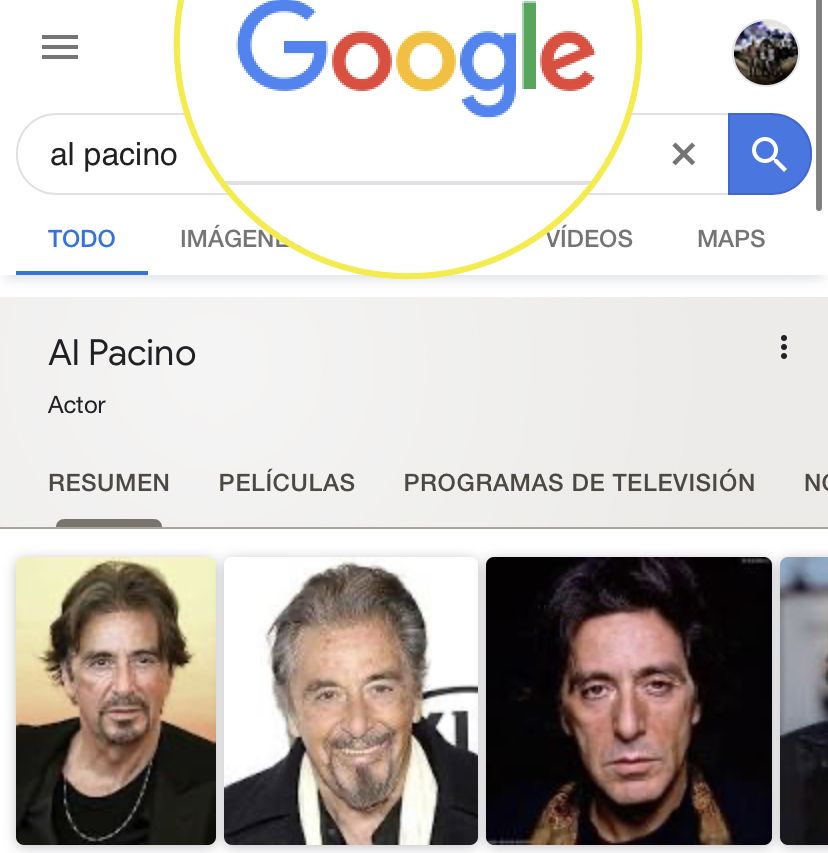Switch to the IMÁGENES tab
This screenshot has height=853, width=828.
tap(234, 239)
